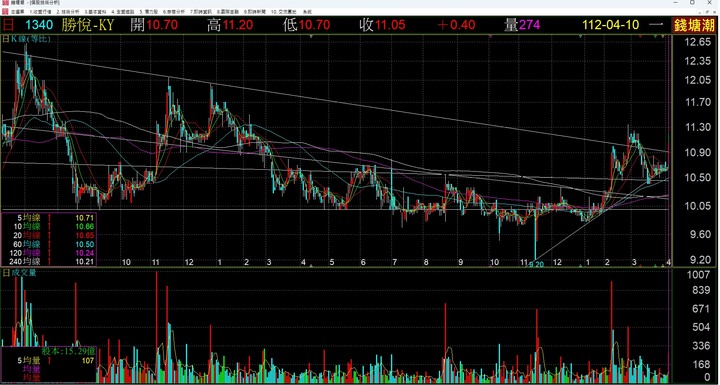Click the 日K線 chart title label

click(26, 39)
